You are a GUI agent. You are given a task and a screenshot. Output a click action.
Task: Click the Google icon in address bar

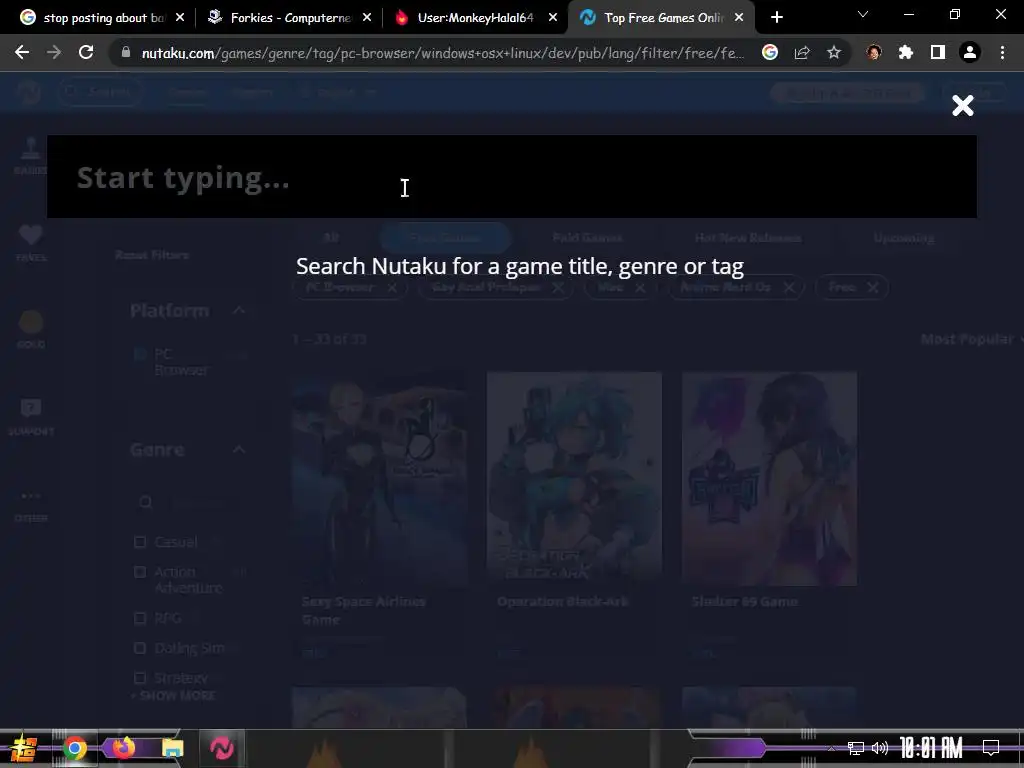pyautogui.click(x=770, y=52)
